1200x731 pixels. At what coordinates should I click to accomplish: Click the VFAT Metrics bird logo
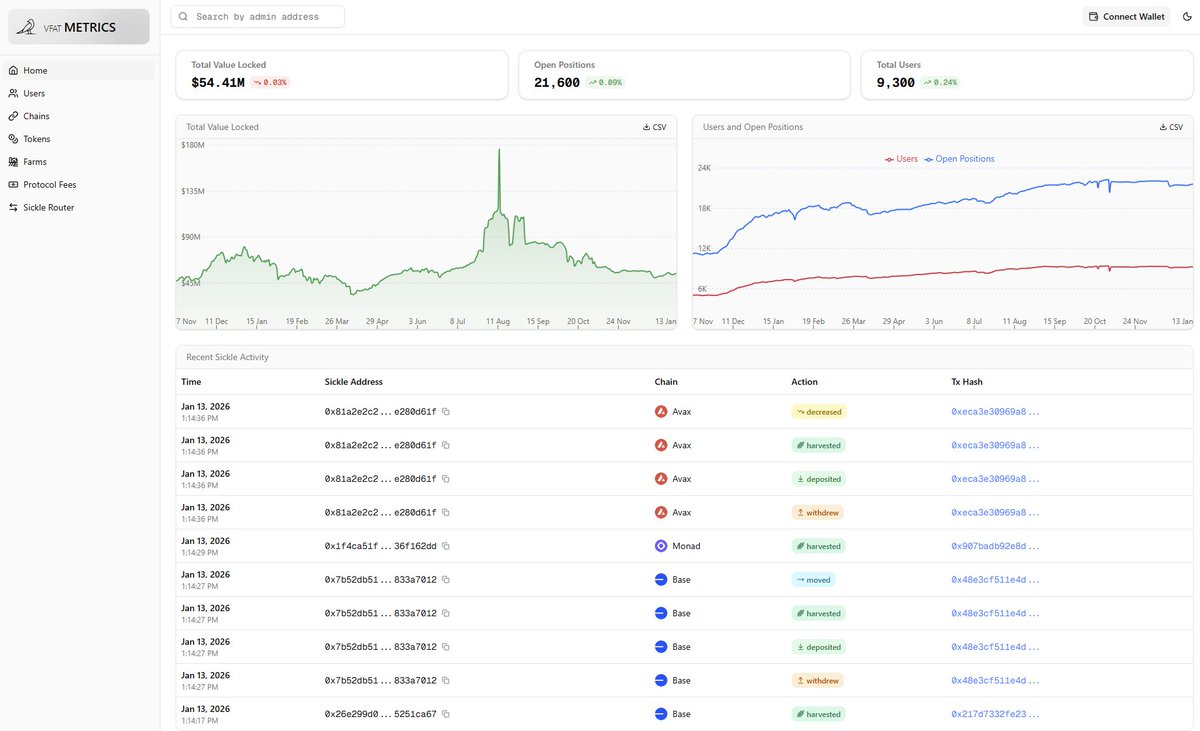pos(28,27)
